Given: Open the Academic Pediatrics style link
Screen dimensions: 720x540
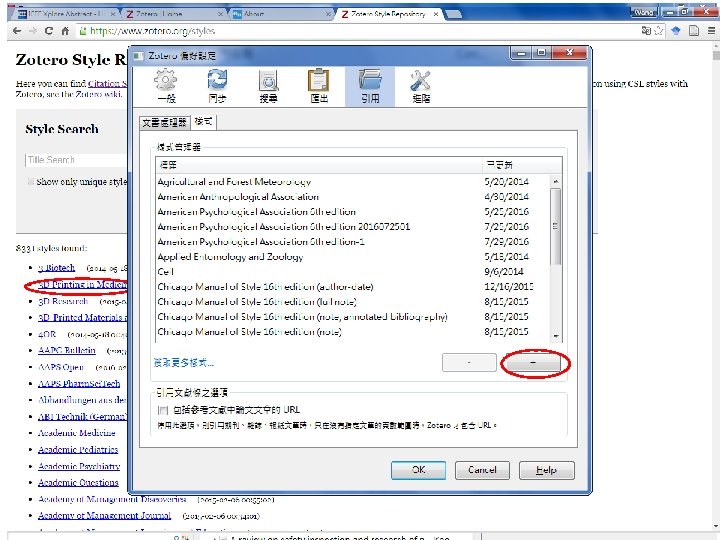Looking at the screenshot, I should click(x=78, y=450).
